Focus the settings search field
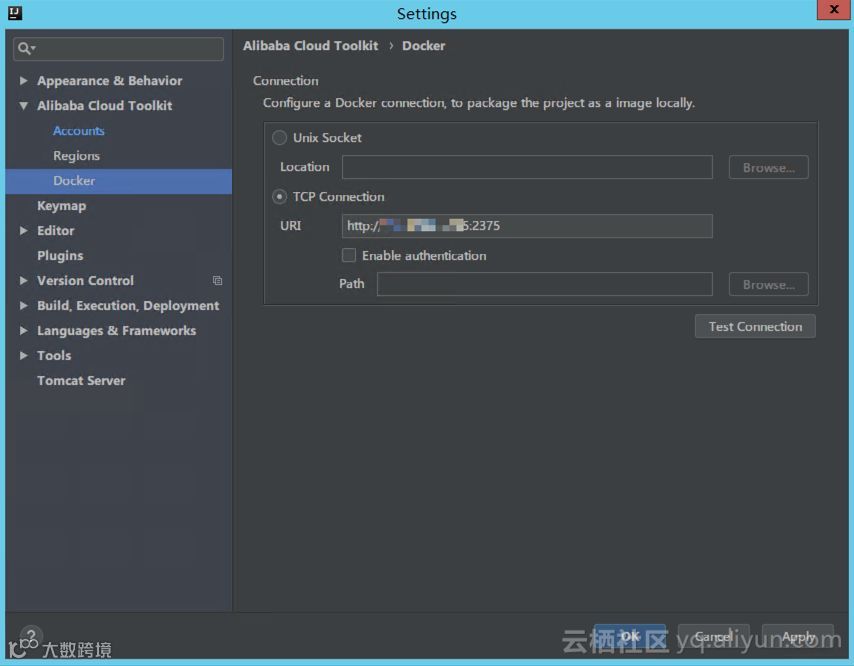Image resolution: width=854 pixels, height=666 pixels. click(x=118, y=49)
